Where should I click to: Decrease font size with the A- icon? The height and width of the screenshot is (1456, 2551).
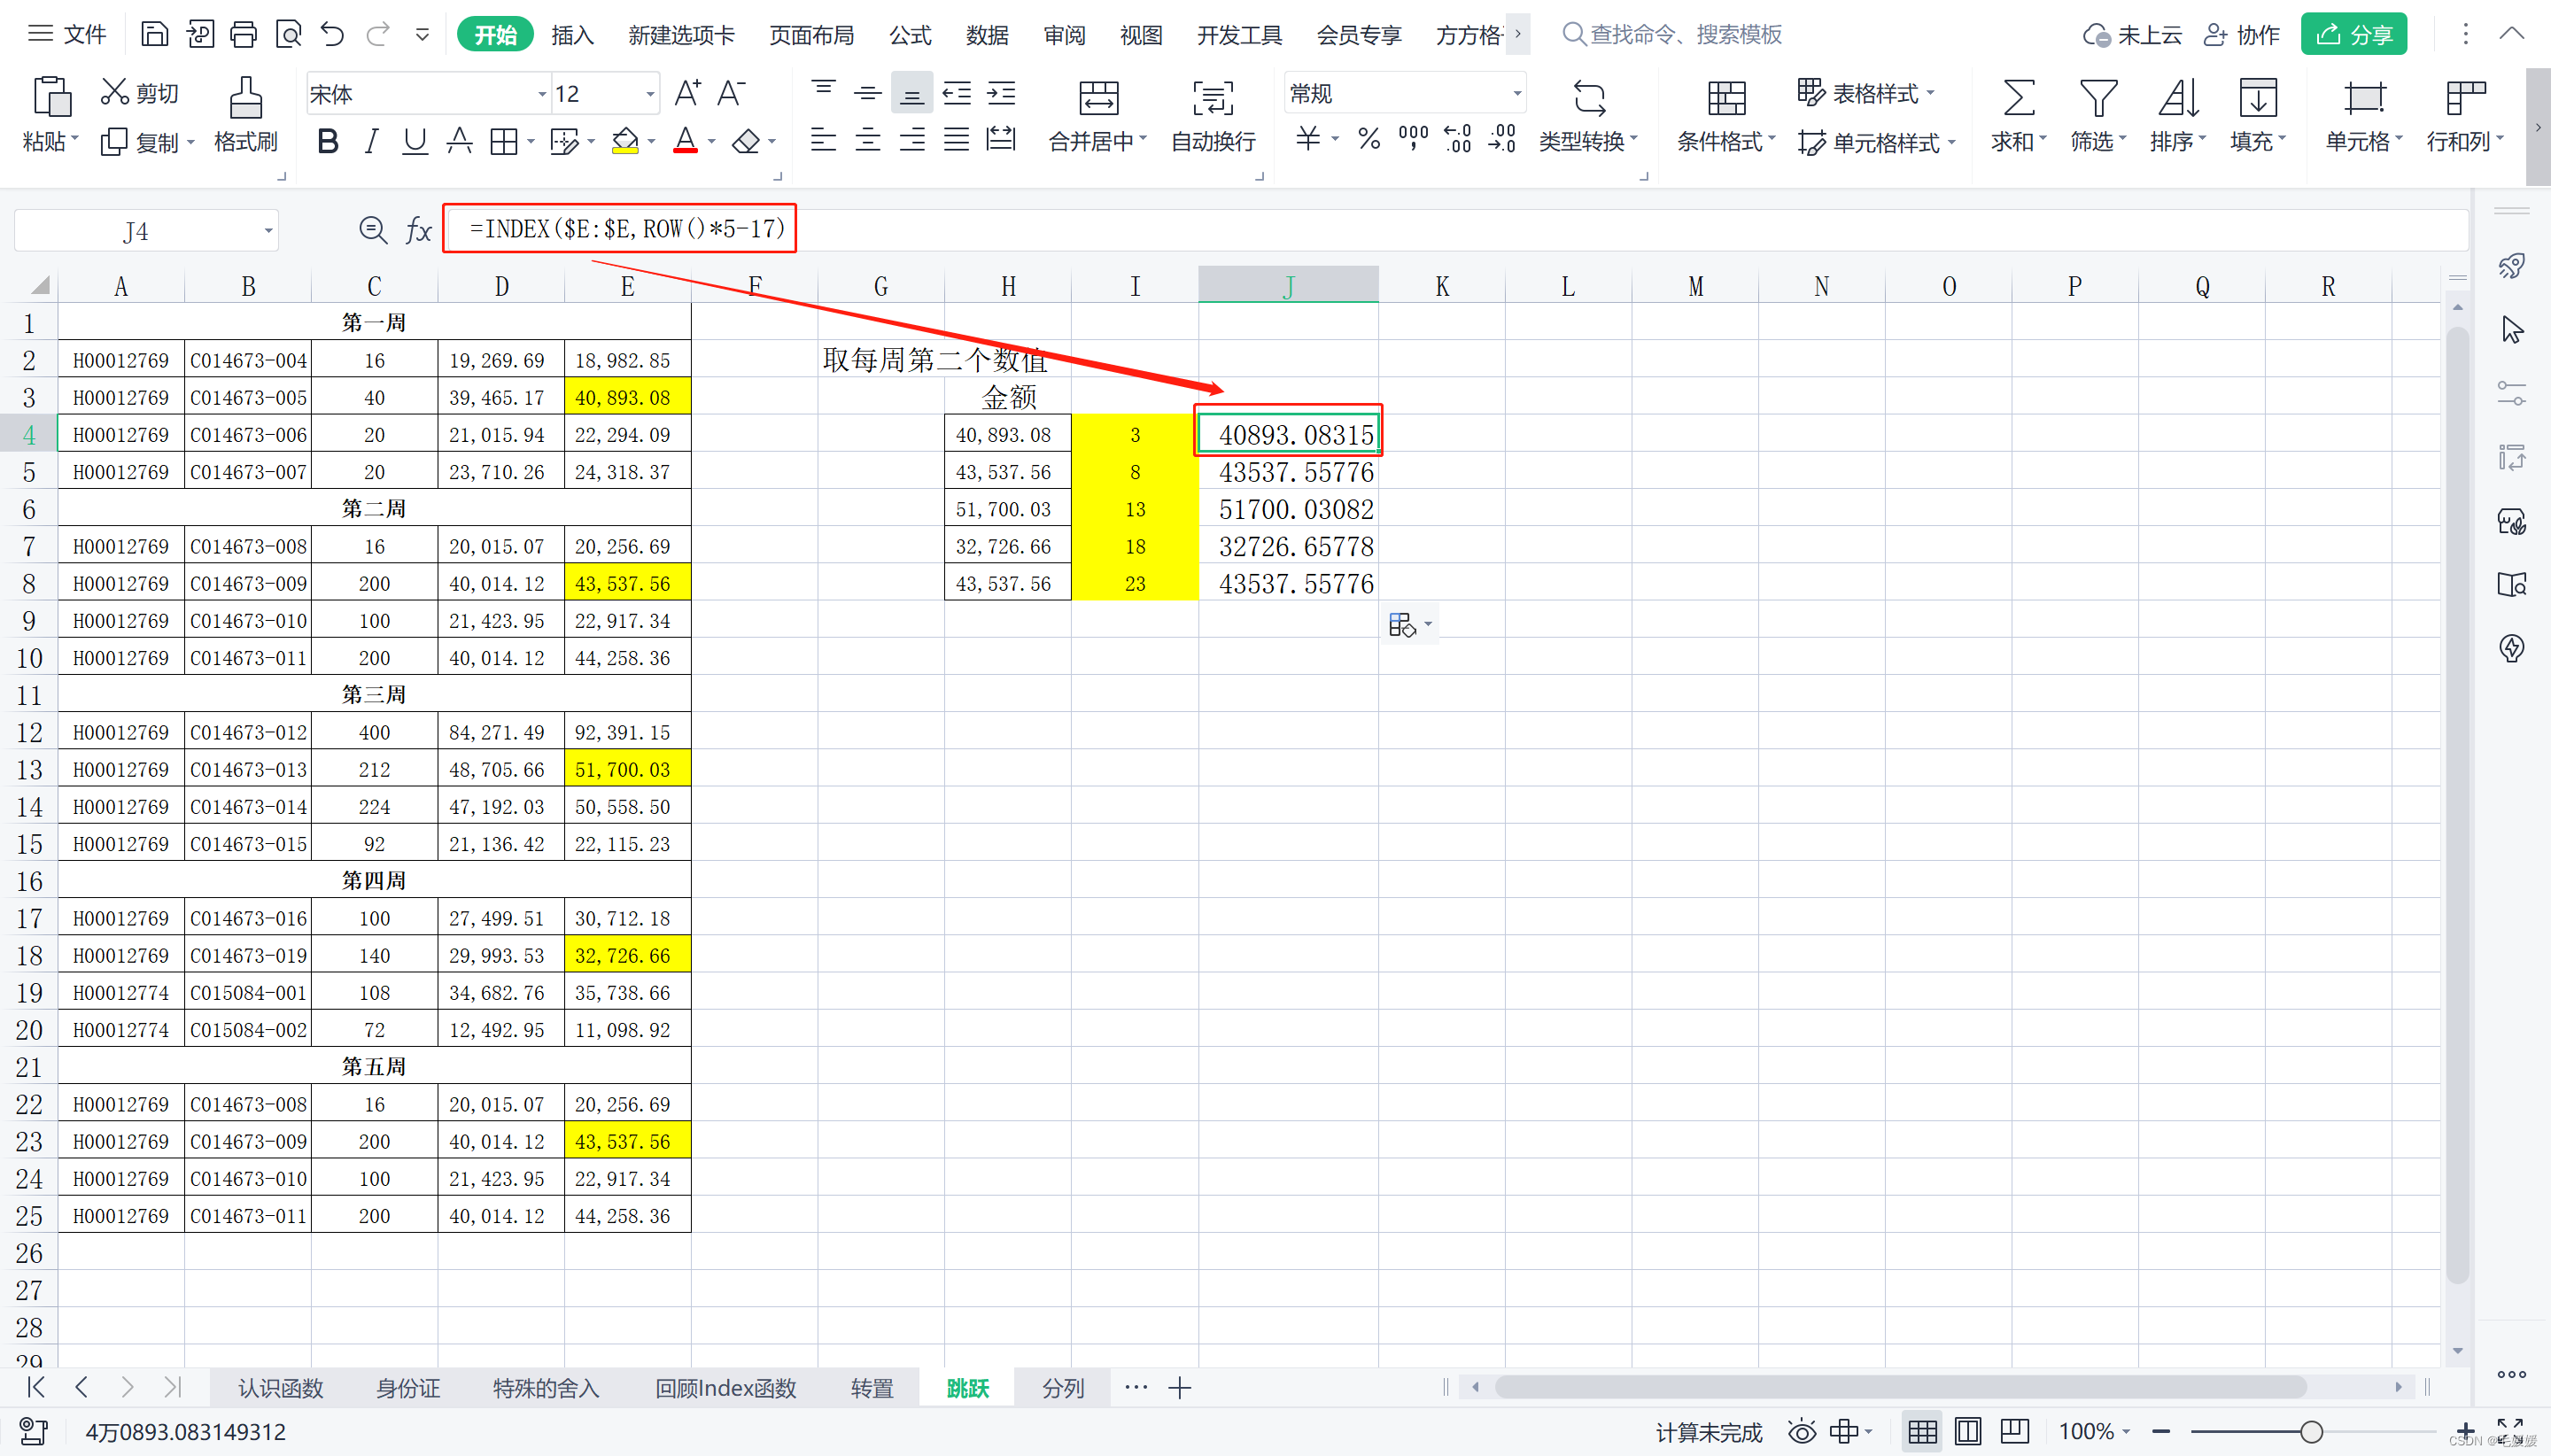tap(731, 93)
